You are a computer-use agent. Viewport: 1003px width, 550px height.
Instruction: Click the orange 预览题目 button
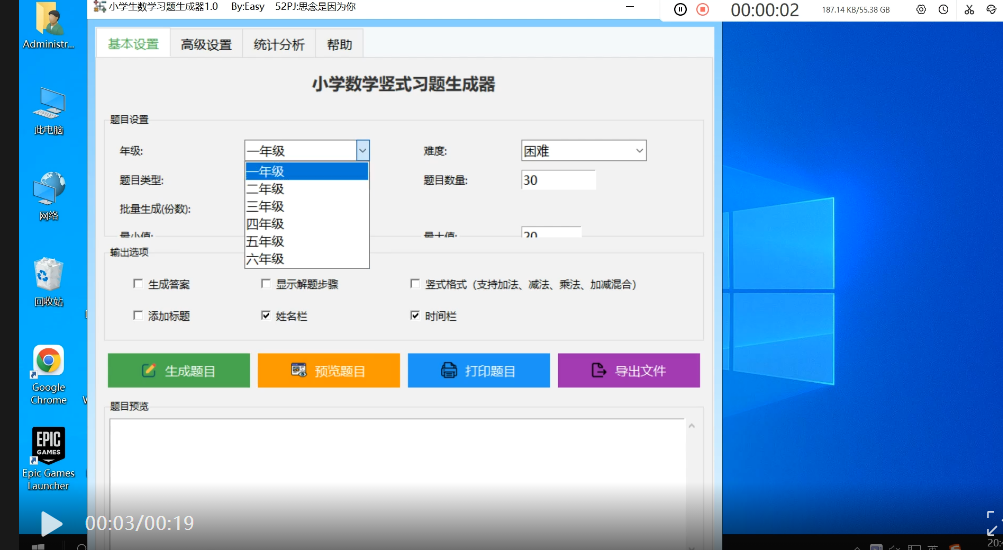pyautogui.click(x=329, y=370)
